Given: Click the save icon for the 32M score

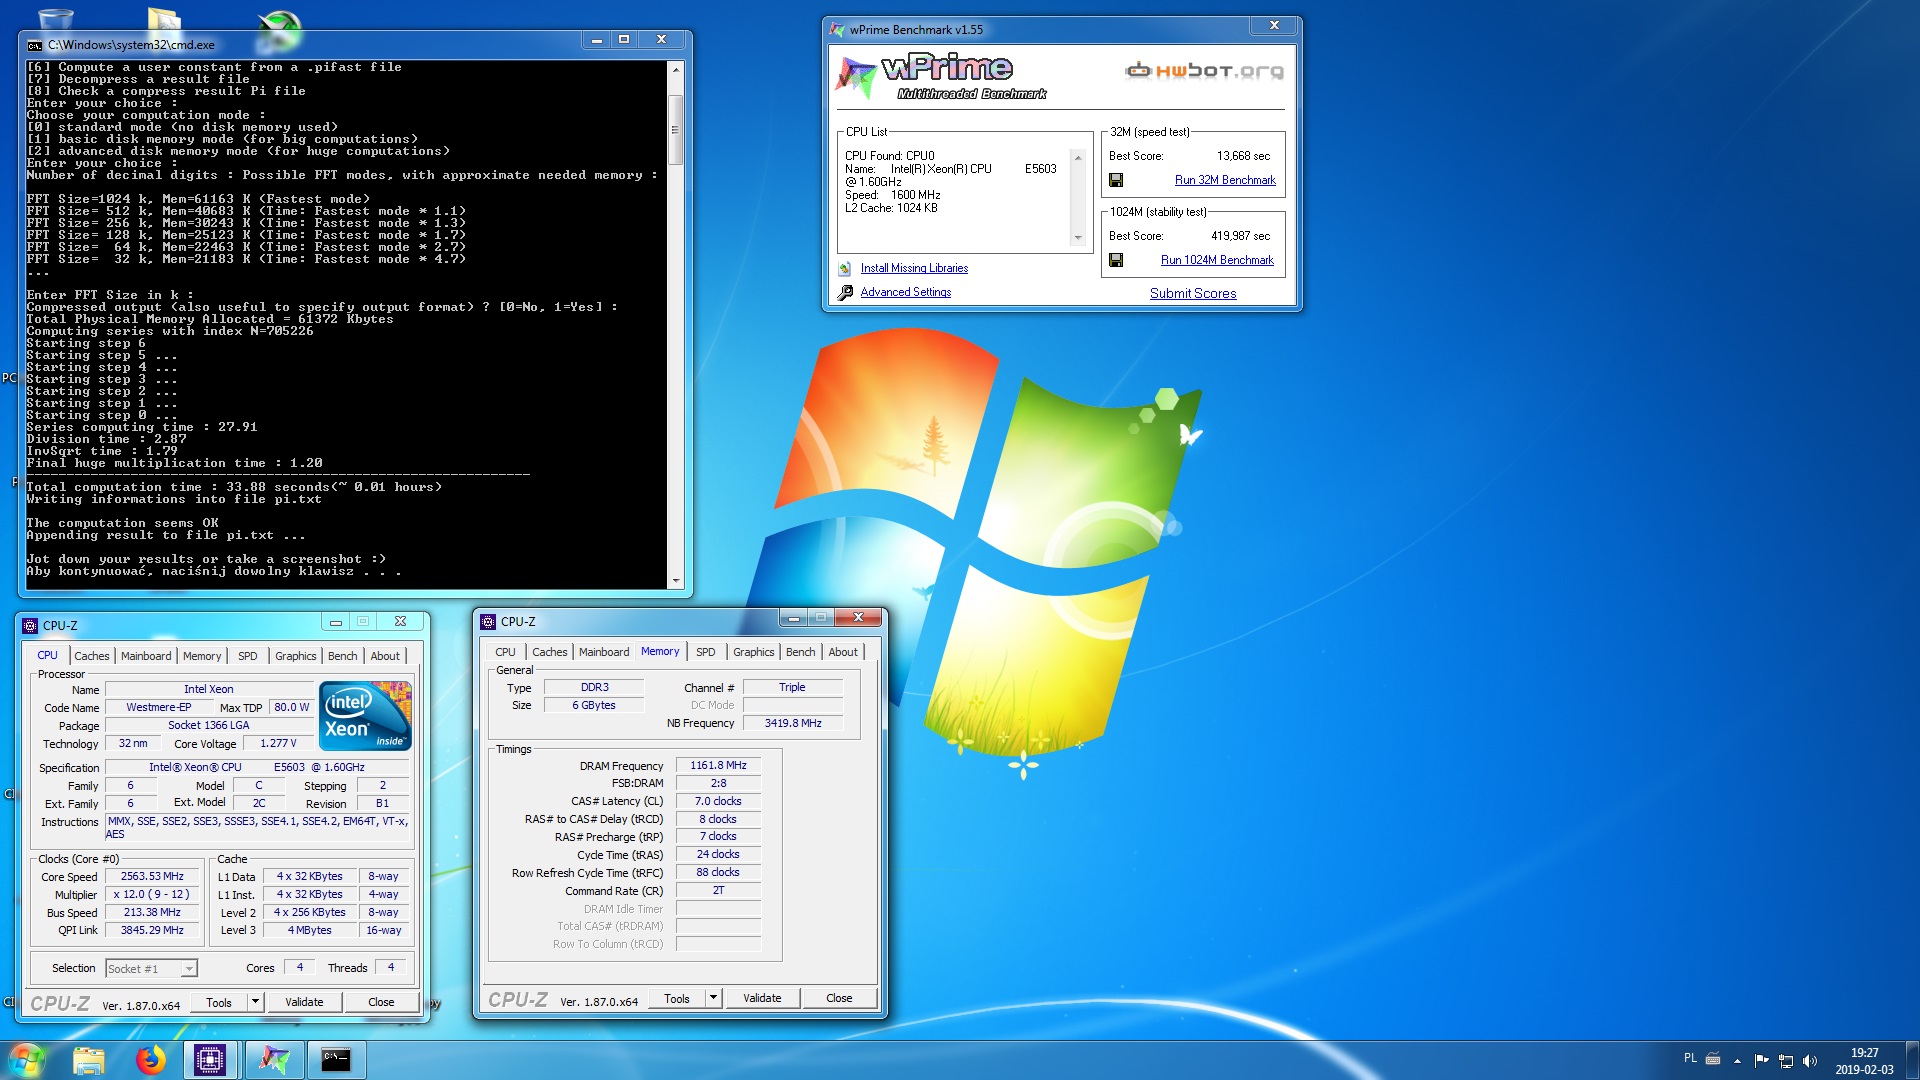Looking at the screenshot, I should (x=1116, y=180).
